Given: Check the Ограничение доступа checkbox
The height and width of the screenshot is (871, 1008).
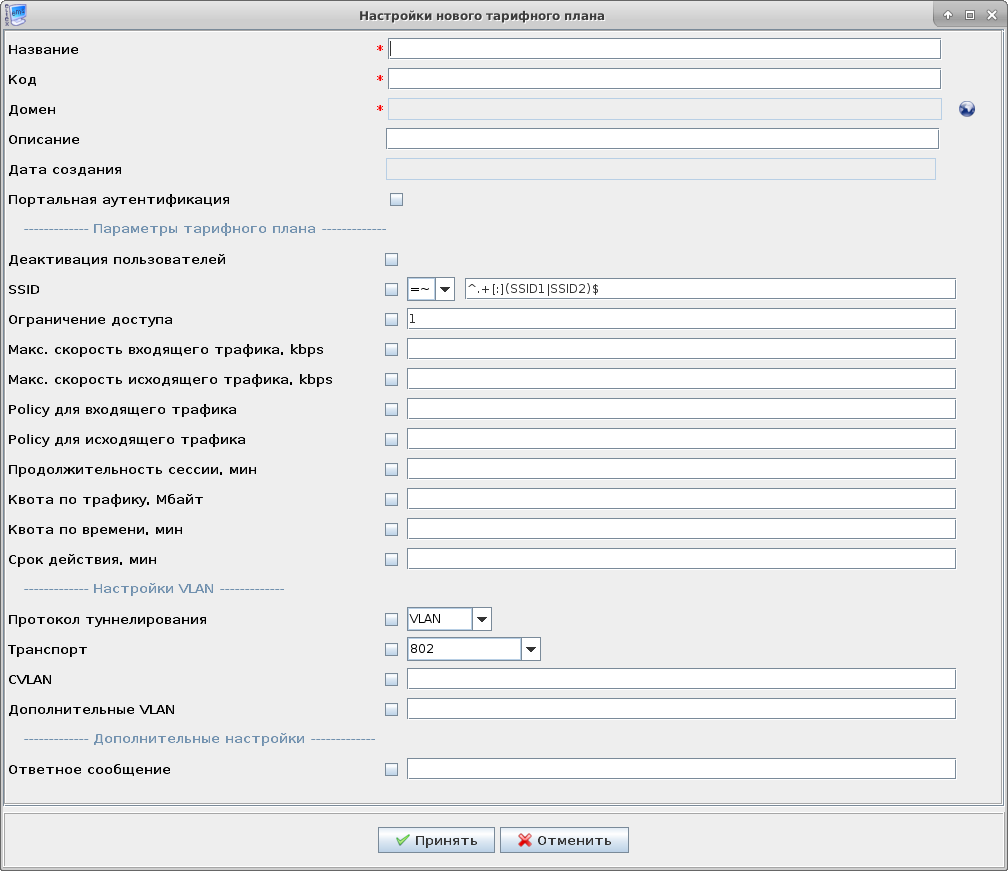Looking at the screenshot, I should point(392,319).
